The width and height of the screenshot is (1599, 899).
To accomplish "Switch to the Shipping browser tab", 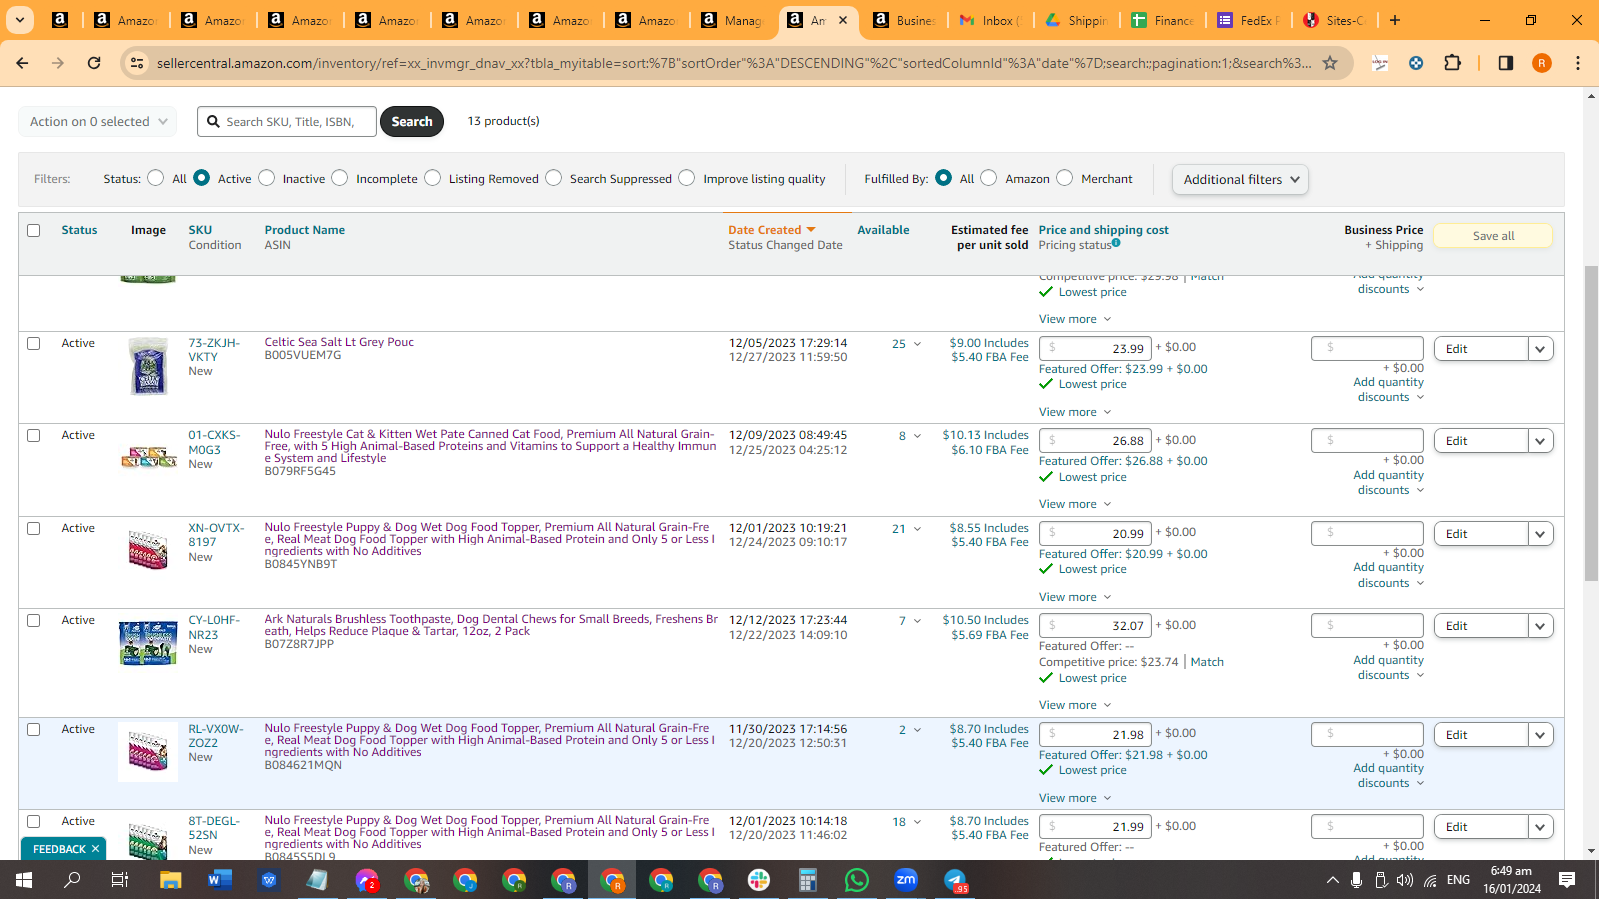I will click(x=1076, y=20).
